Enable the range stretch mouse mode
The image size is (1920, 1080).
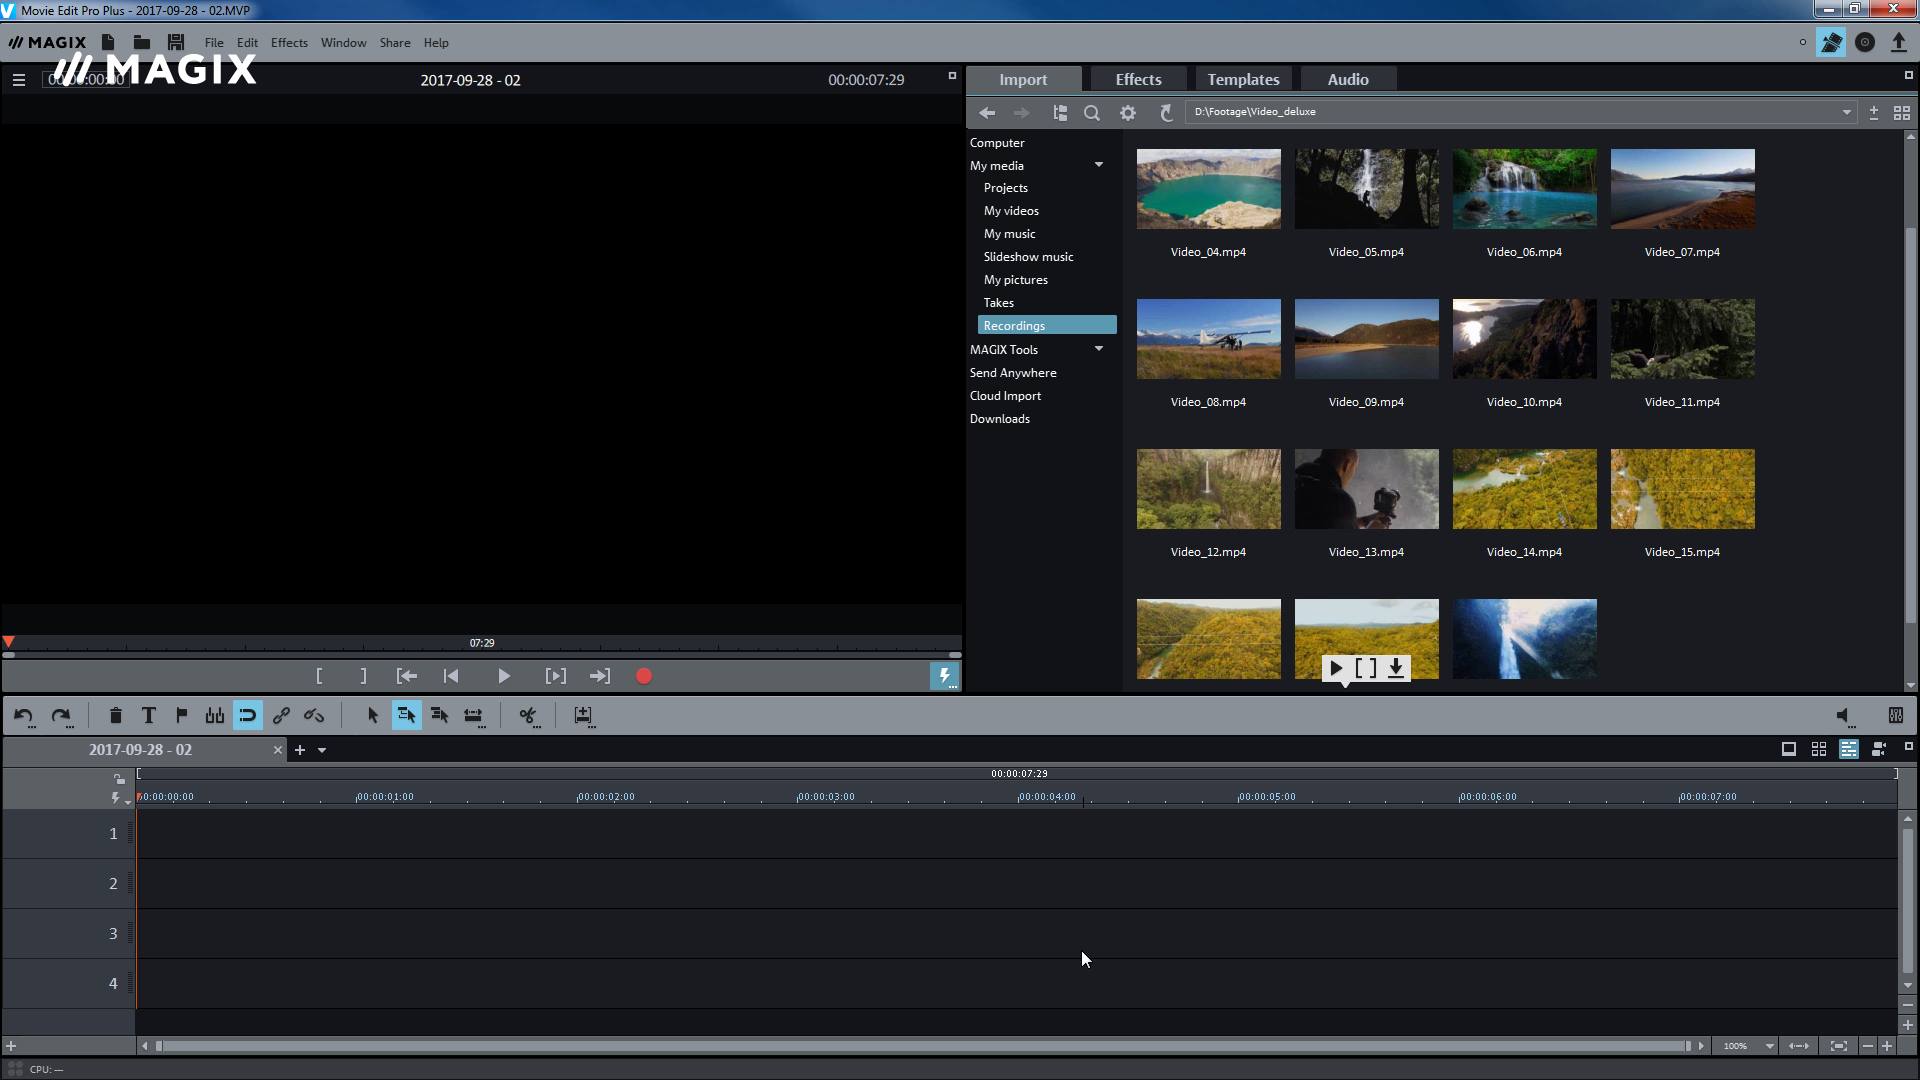(x=473, y=715)
